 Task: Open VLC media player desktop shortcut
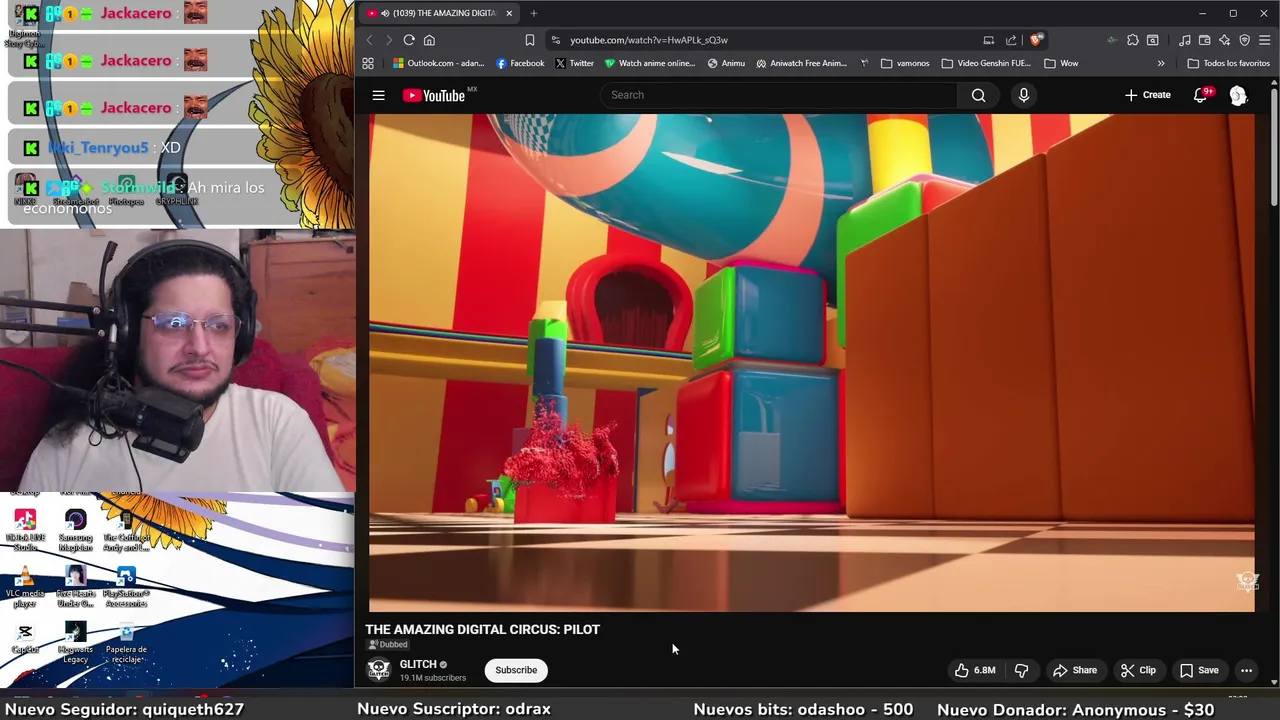point(25,586)
